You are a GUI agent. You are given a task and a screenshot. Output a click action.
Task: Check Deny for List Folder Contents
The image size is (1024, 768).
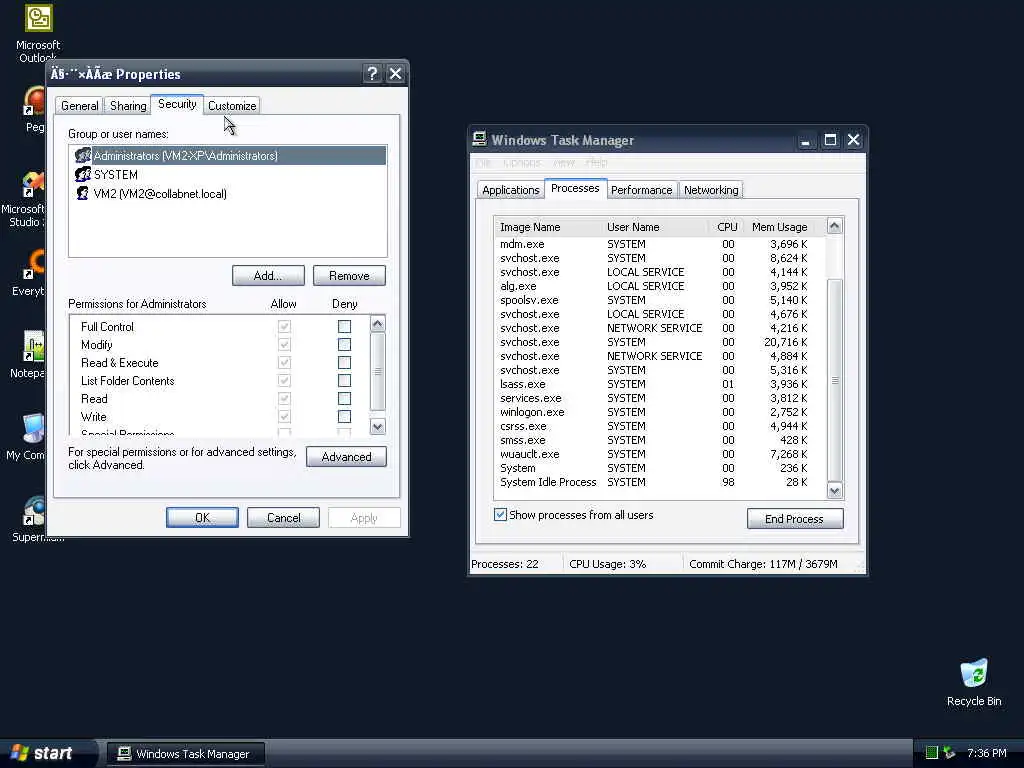click(x=344, y=380)
